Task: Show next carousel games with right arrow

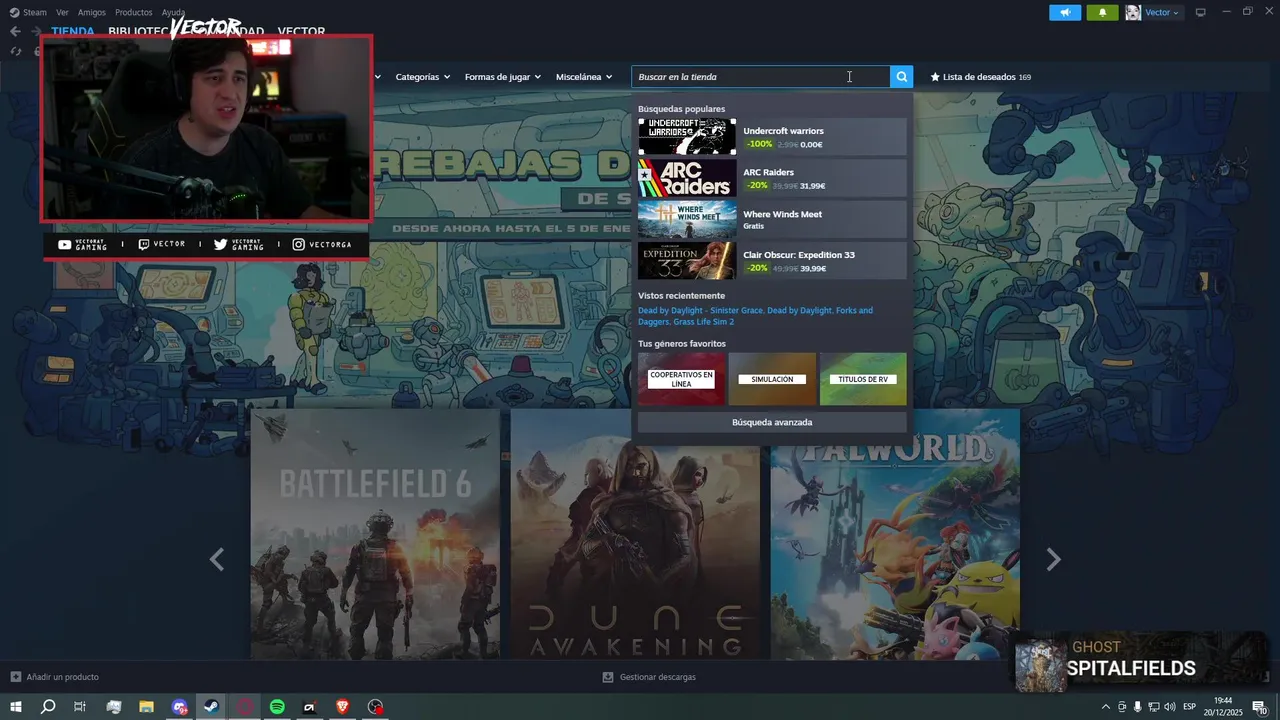Action: point(1053,560)
